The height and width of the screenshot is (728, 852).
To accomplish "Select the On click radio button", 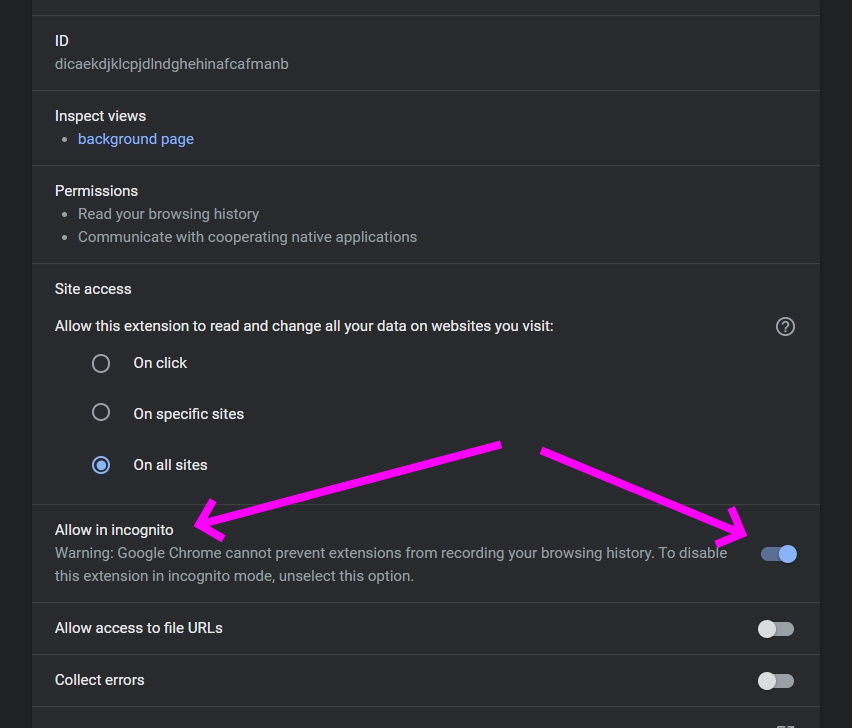I will tap(101, 363).
